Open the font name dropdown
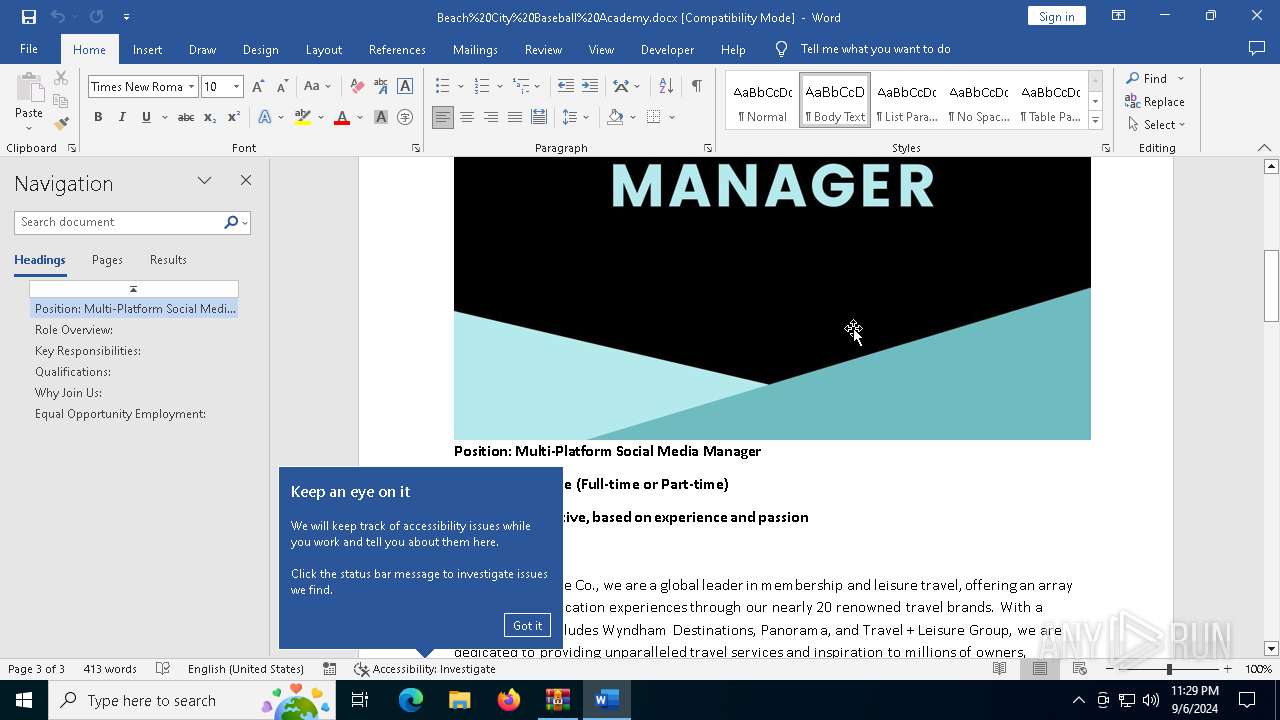The image size is (1280, 720). [191, 87]
